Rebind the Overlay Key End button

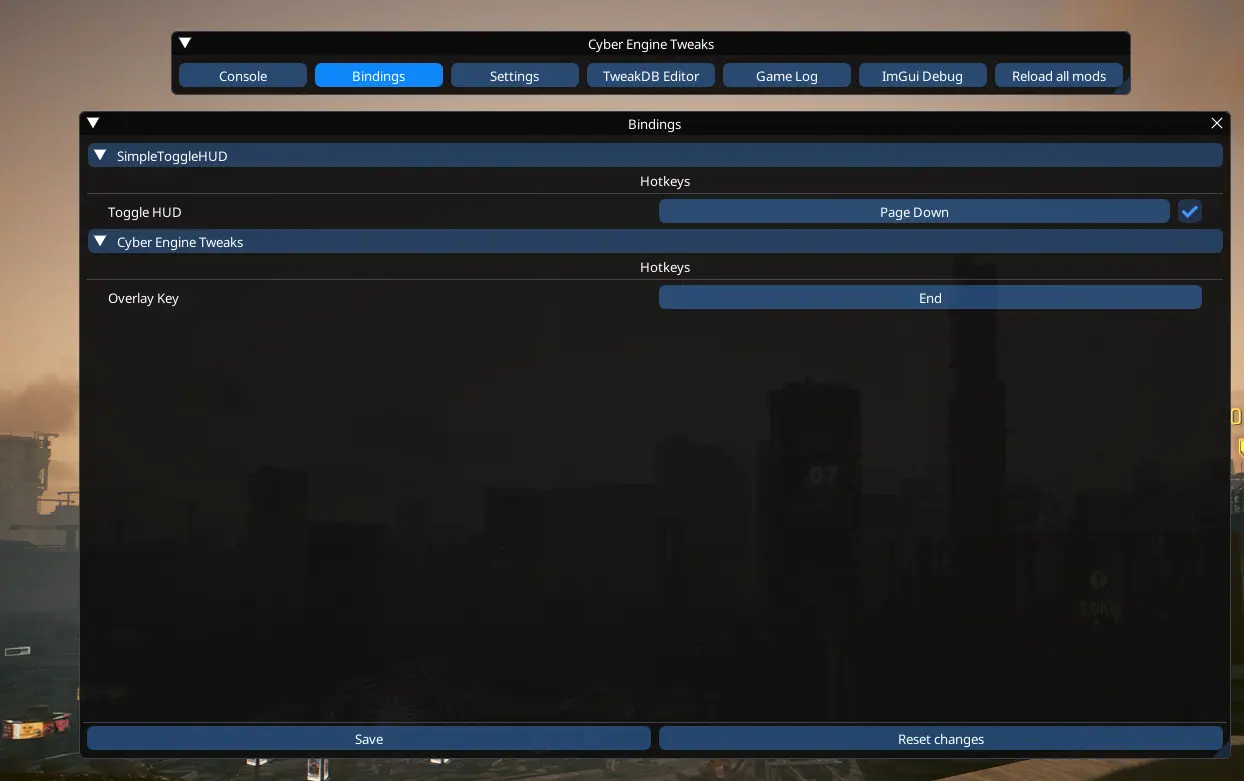(x=930, y=297)
